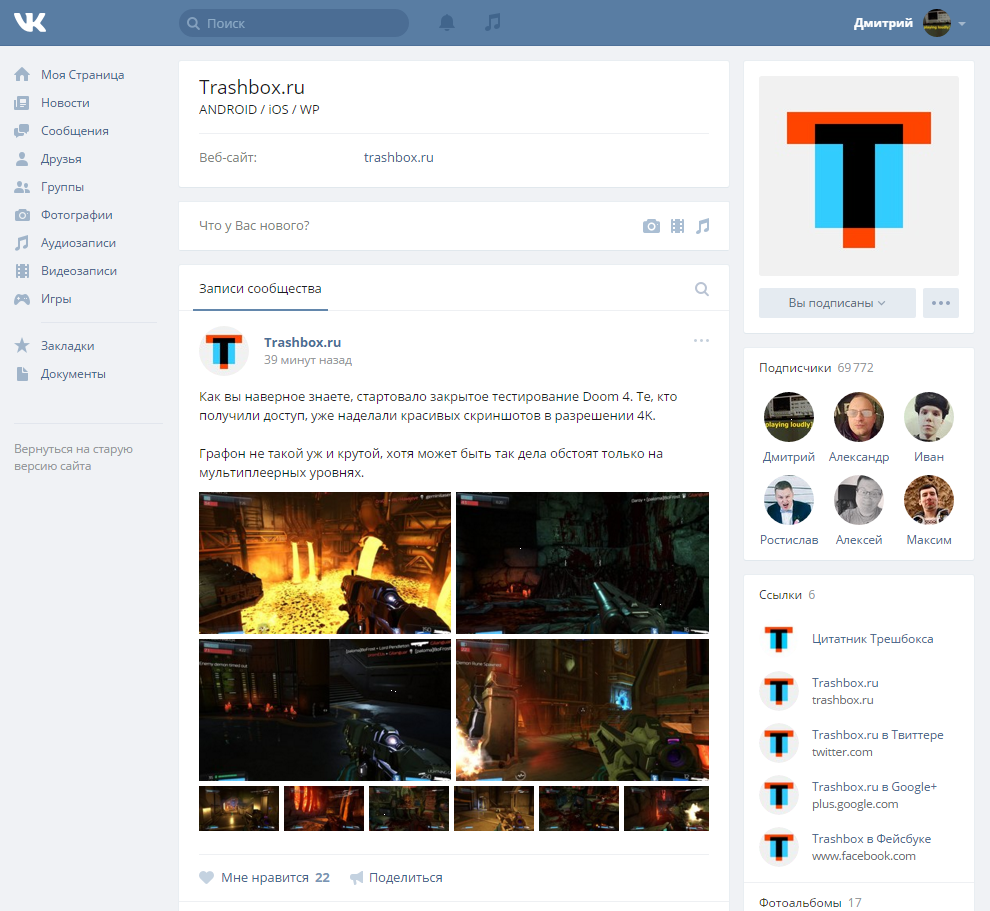Open the lava cave Doom screenshot

tap(325, 563)
